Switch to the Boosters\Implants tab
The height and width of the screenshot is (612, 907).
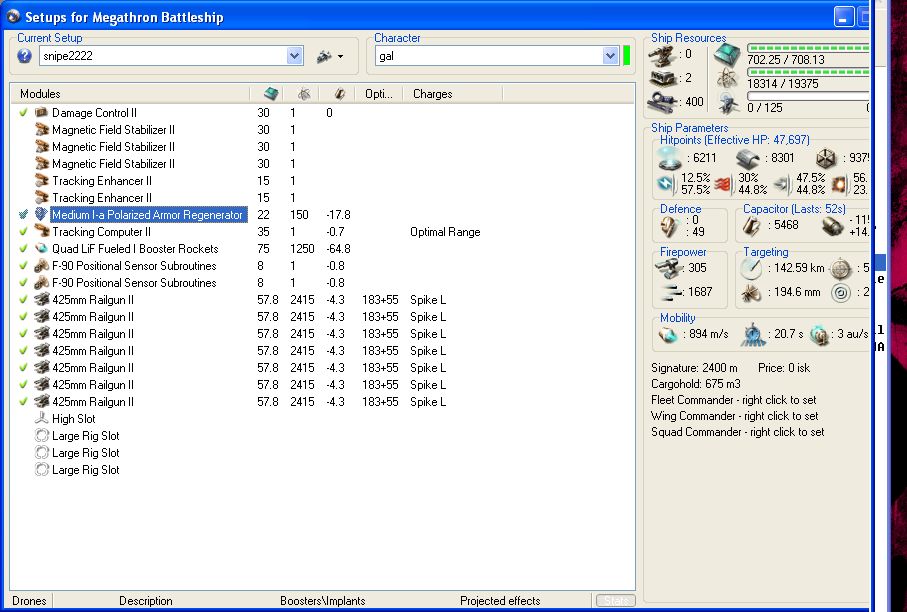(322, 601)
